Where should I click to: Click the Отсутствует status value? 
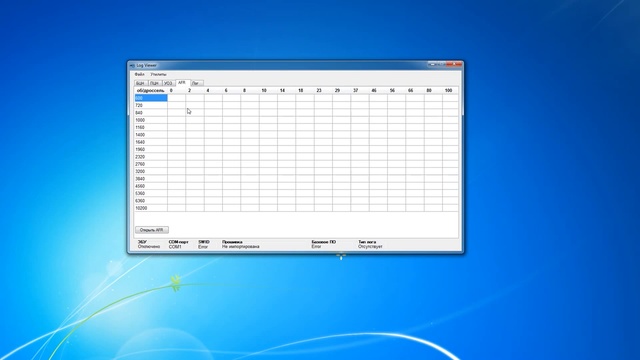click(x=370, y=247)
